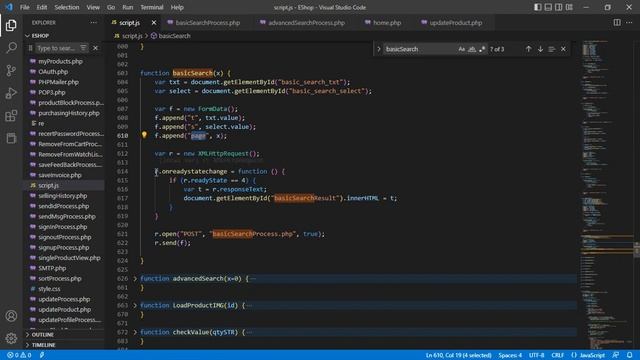Click the feedback icon in status bar
640x360 pixels.
click(x=616, y=355)
